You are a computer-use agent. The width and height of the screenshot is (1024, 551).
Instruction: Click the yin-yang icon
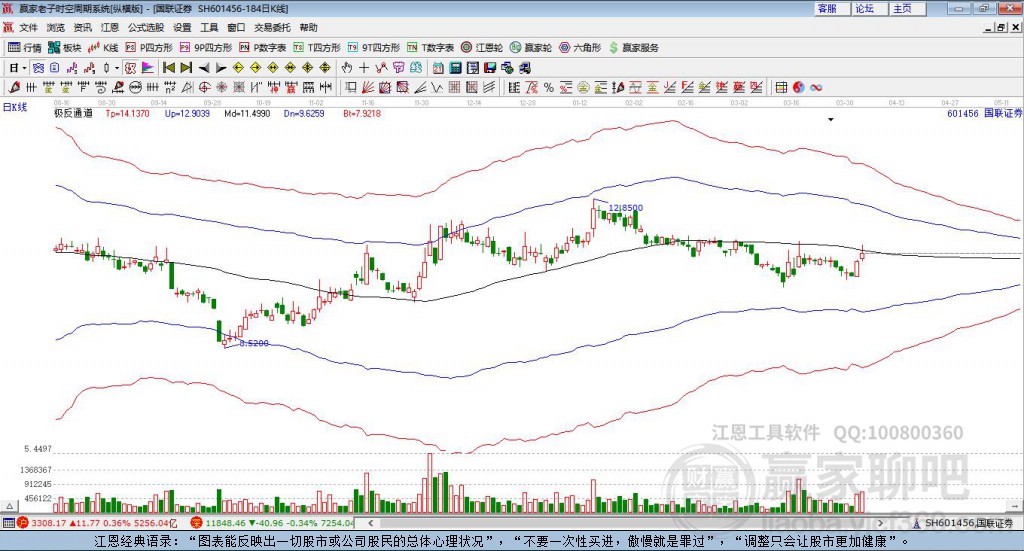click(799, 87)
